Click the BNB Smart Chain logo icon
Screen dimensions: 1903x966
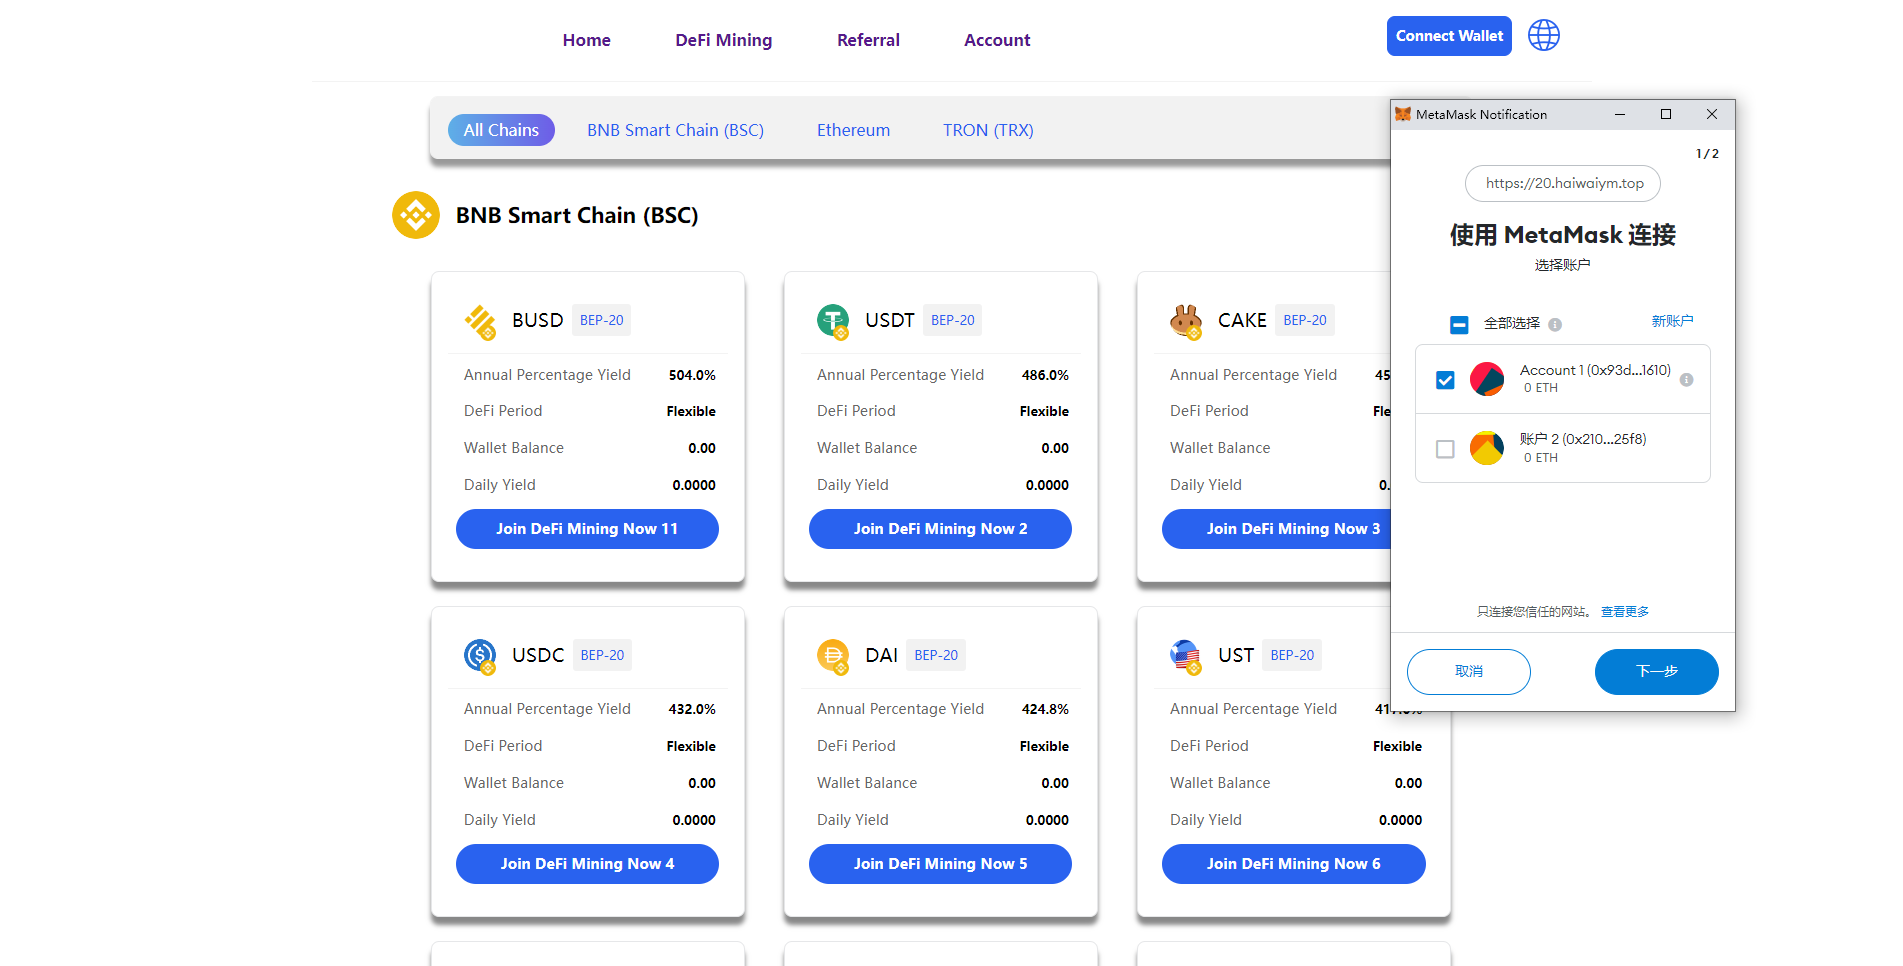(416, 215)
